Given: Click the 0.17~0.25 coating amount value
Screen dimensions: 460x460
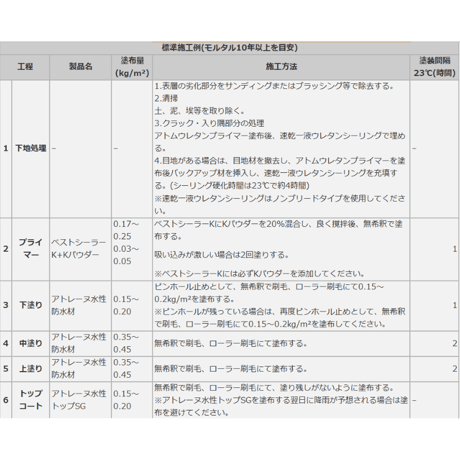Looking at the screenshot, I should tap(126, 230).
